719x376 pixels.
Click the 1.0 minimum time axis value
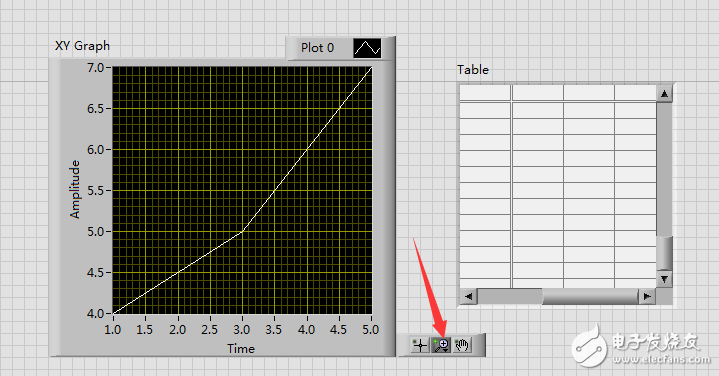click(x=112, y=330)
